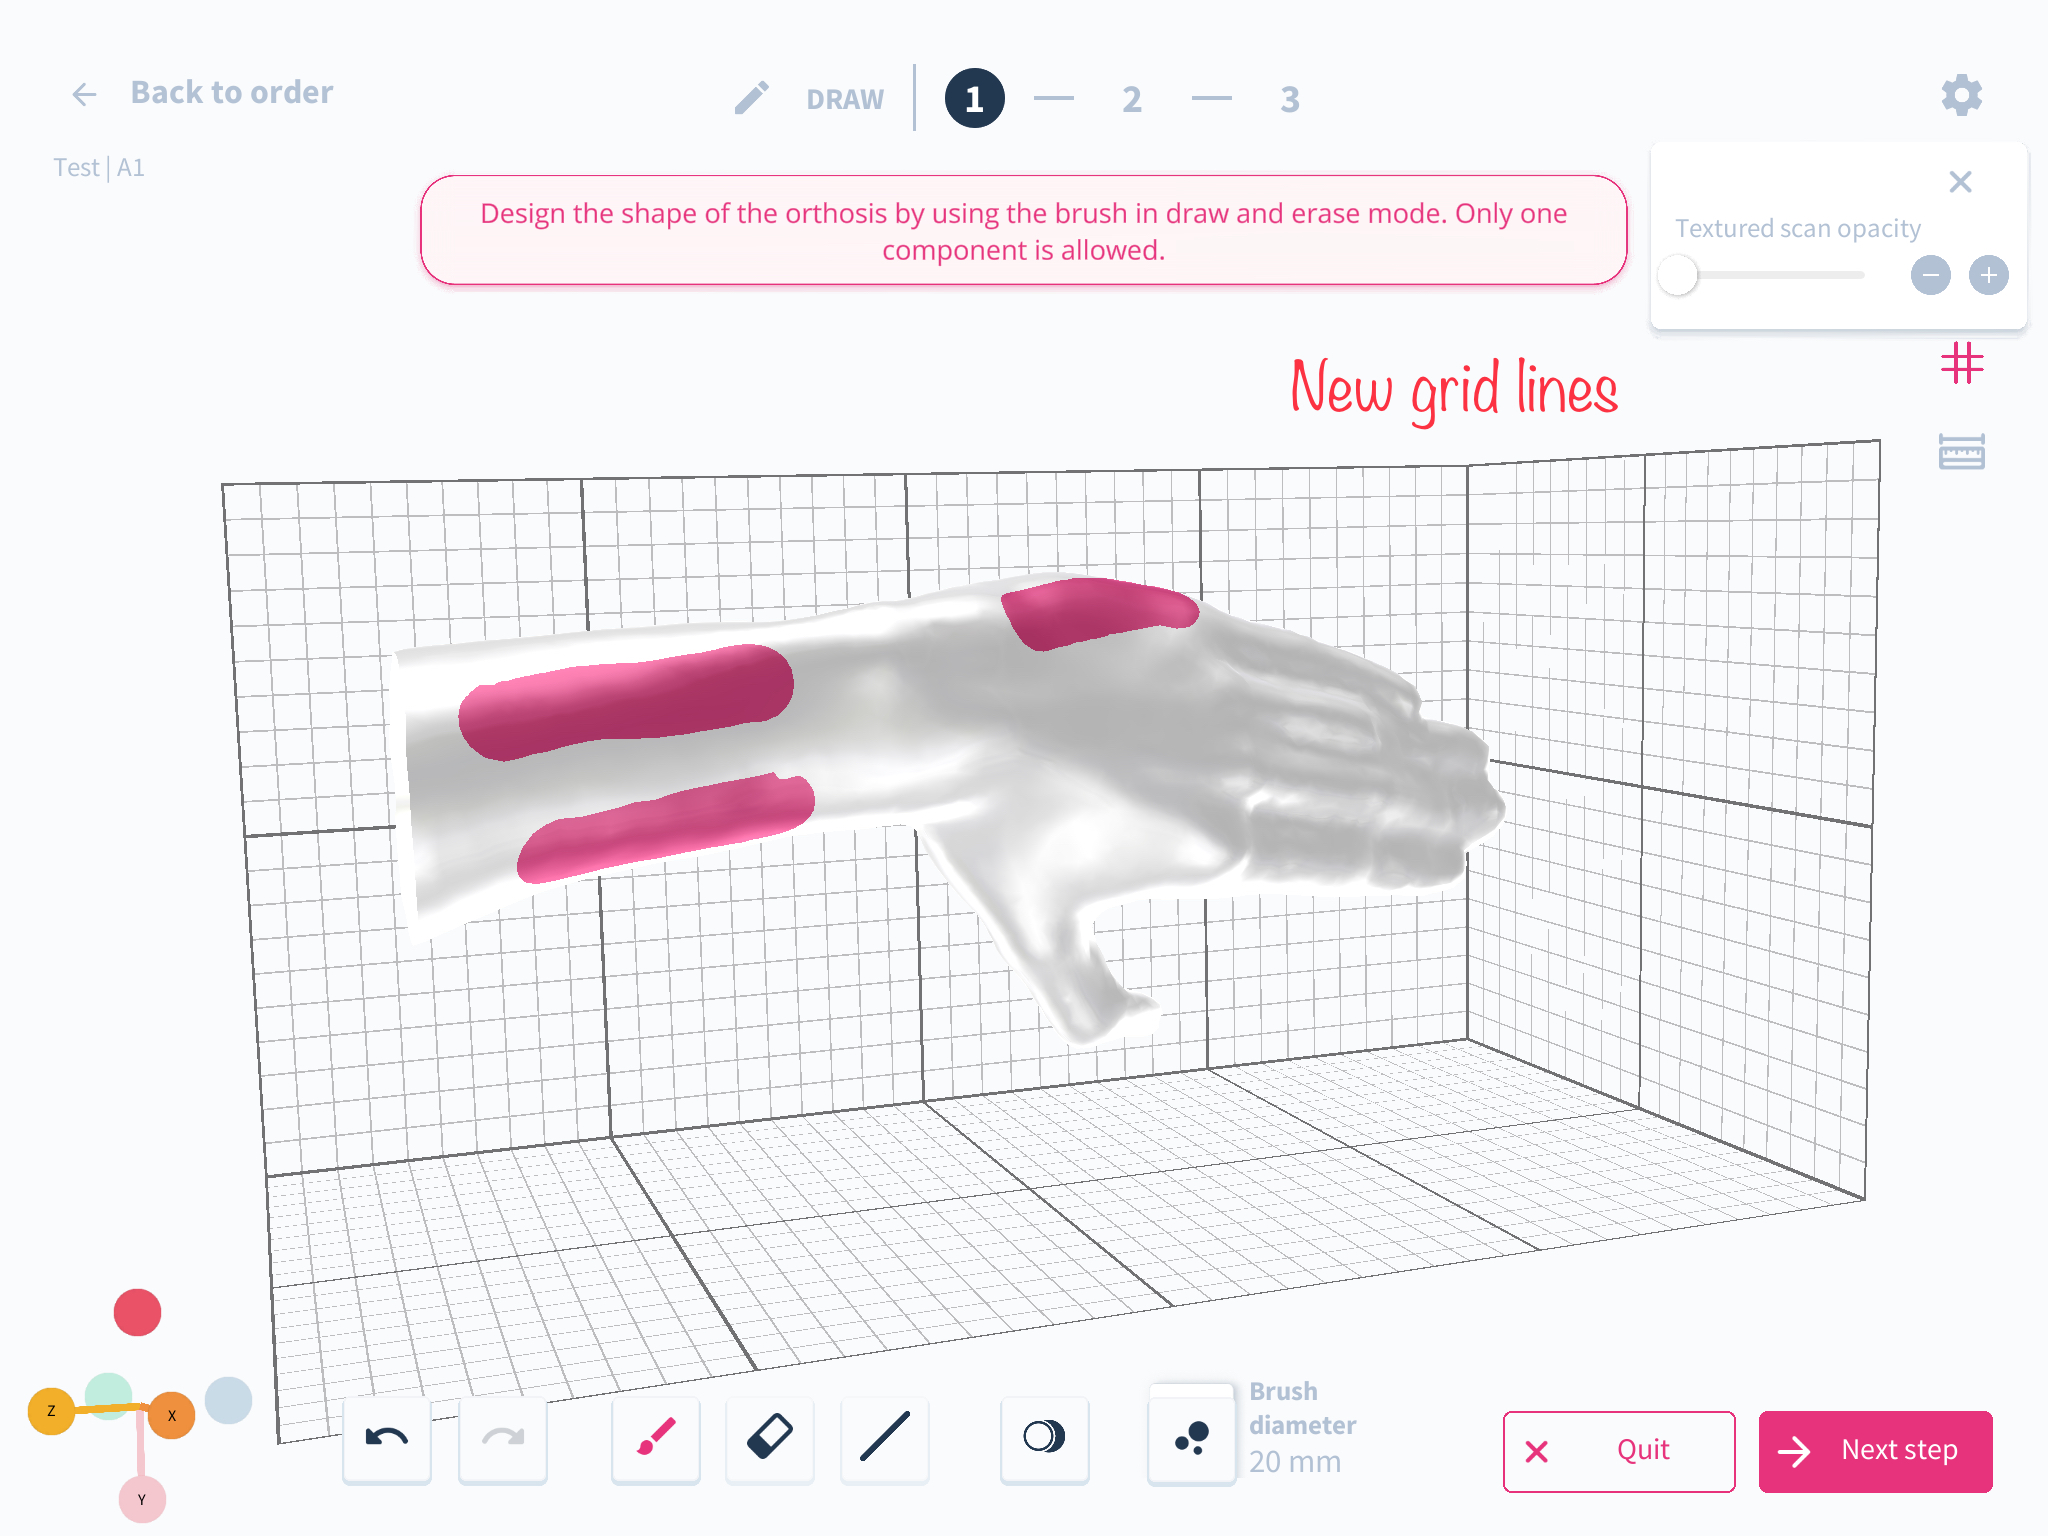
Task: Quit the drawing session
Action: [x=1619, y=1451]
